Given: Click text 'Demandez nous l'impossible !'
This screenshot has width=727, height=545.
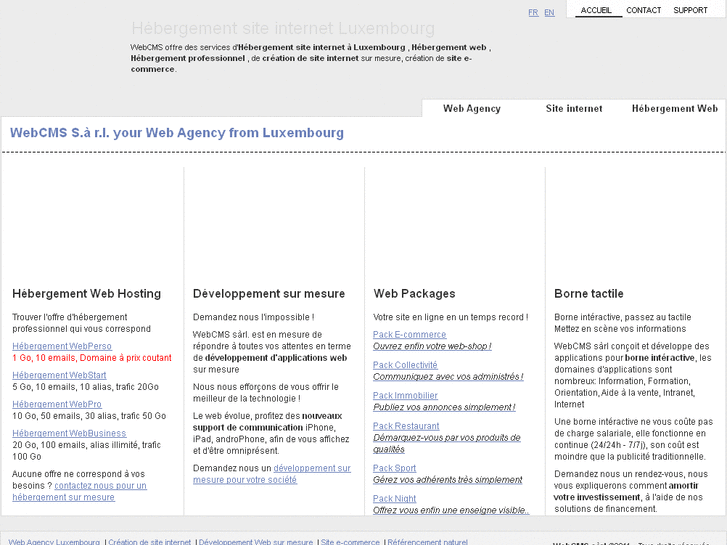Looking at the screenshot, I should click(x=254, y=317).
